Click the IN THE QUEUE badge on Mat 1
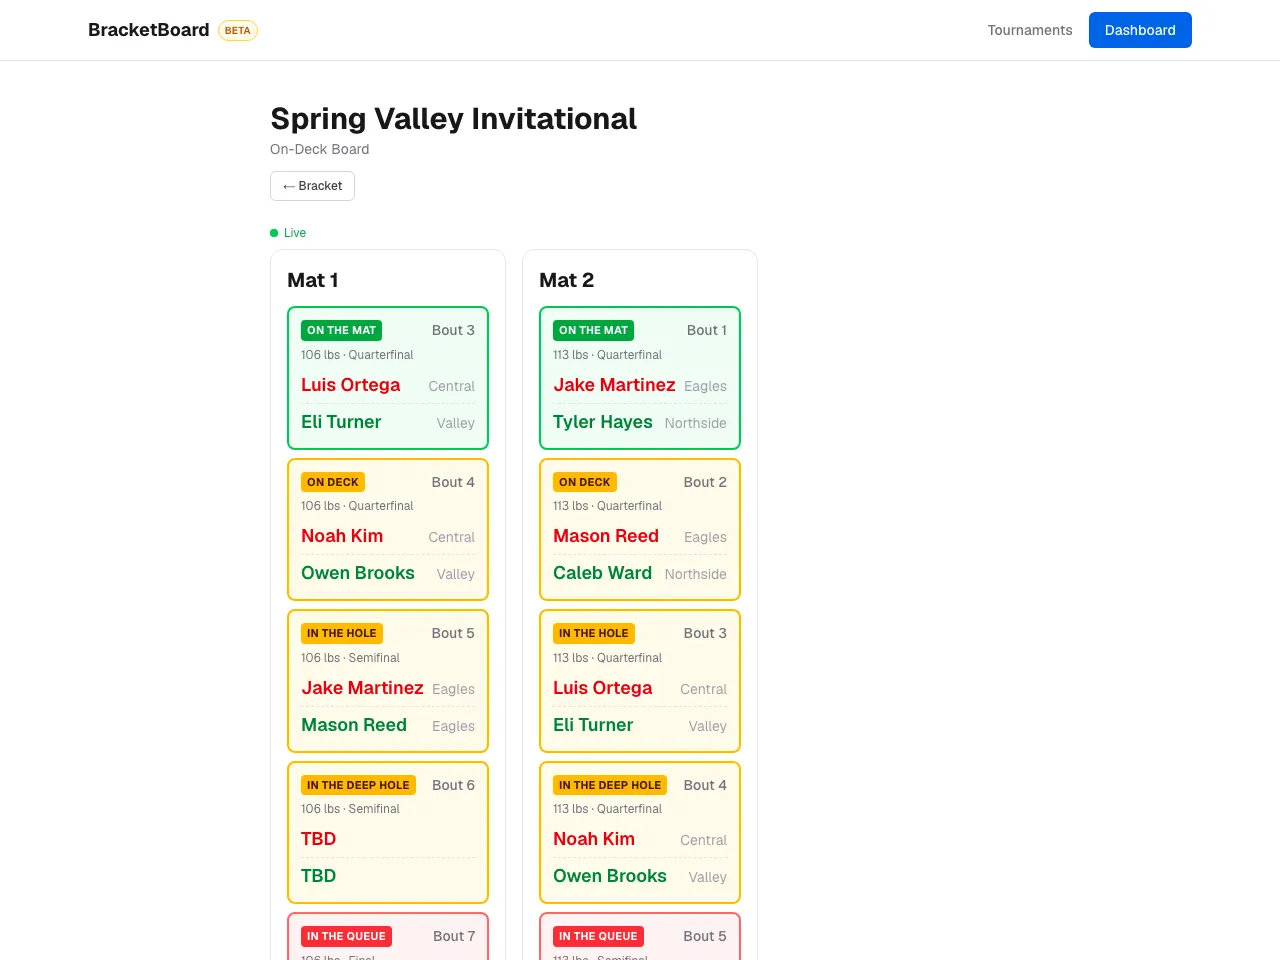1280x960 pixels. click(x=346, y=936)
